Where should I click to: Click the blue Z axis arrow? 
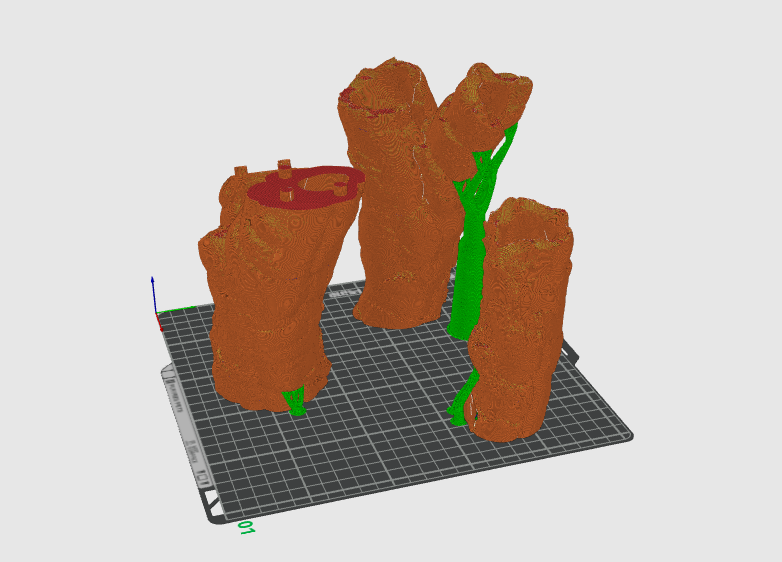tap(153, 294)
